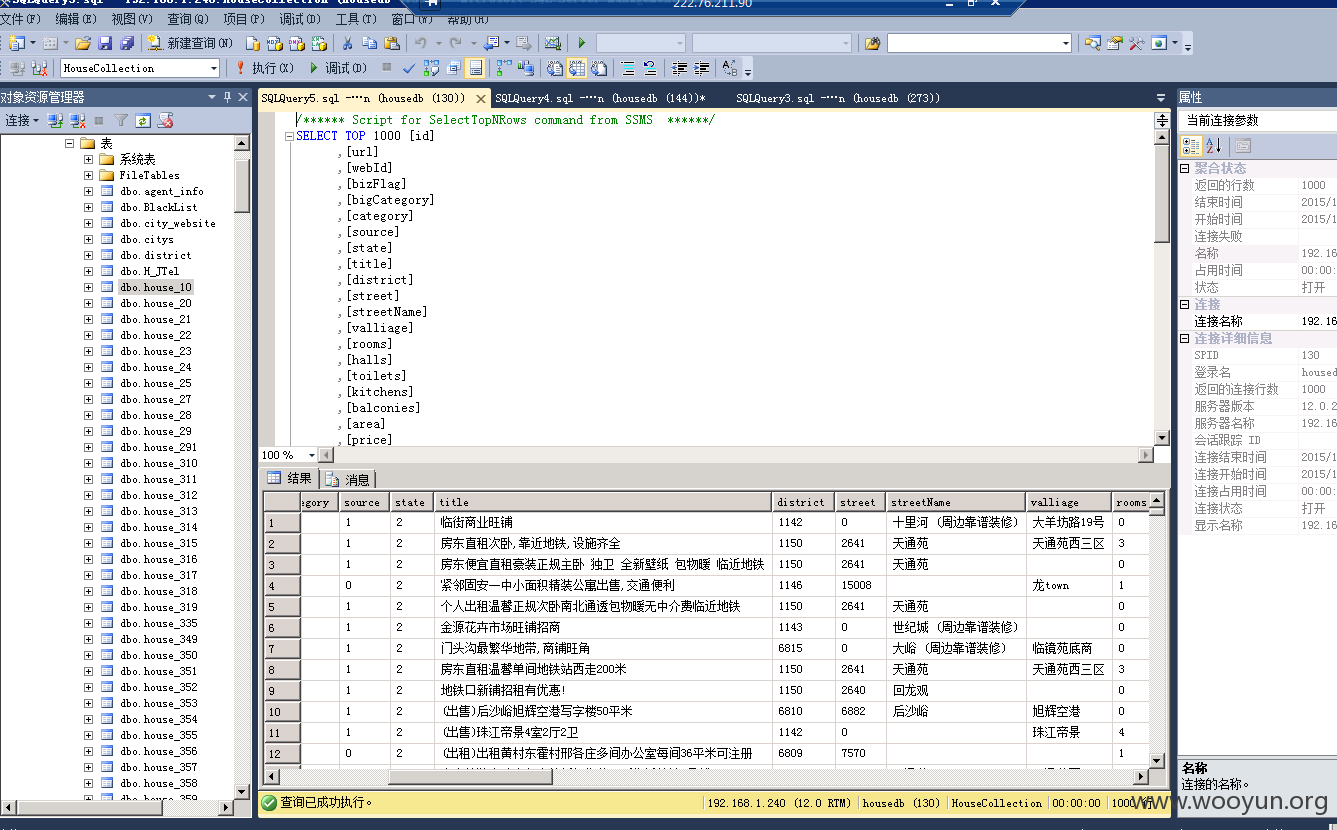Expand the dbo.agent_info table node

pos(88,191)
